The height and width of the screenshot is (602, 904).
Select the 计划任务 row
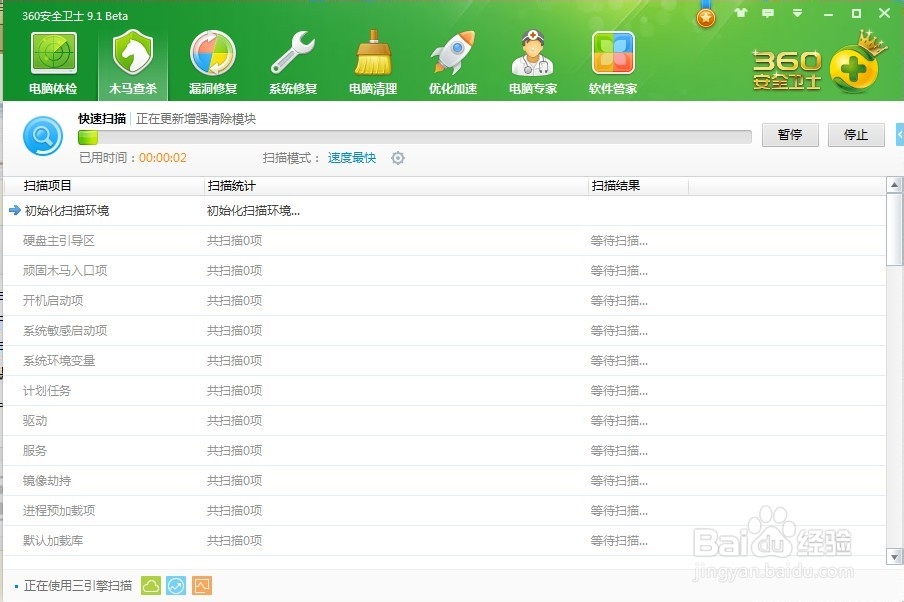pyautogui.click(x=445, y=390)
